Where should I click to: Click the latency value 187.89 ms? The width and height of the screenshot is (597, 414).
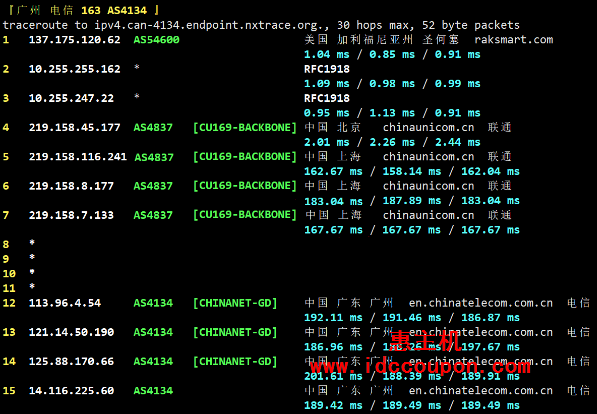coord(412,201)
